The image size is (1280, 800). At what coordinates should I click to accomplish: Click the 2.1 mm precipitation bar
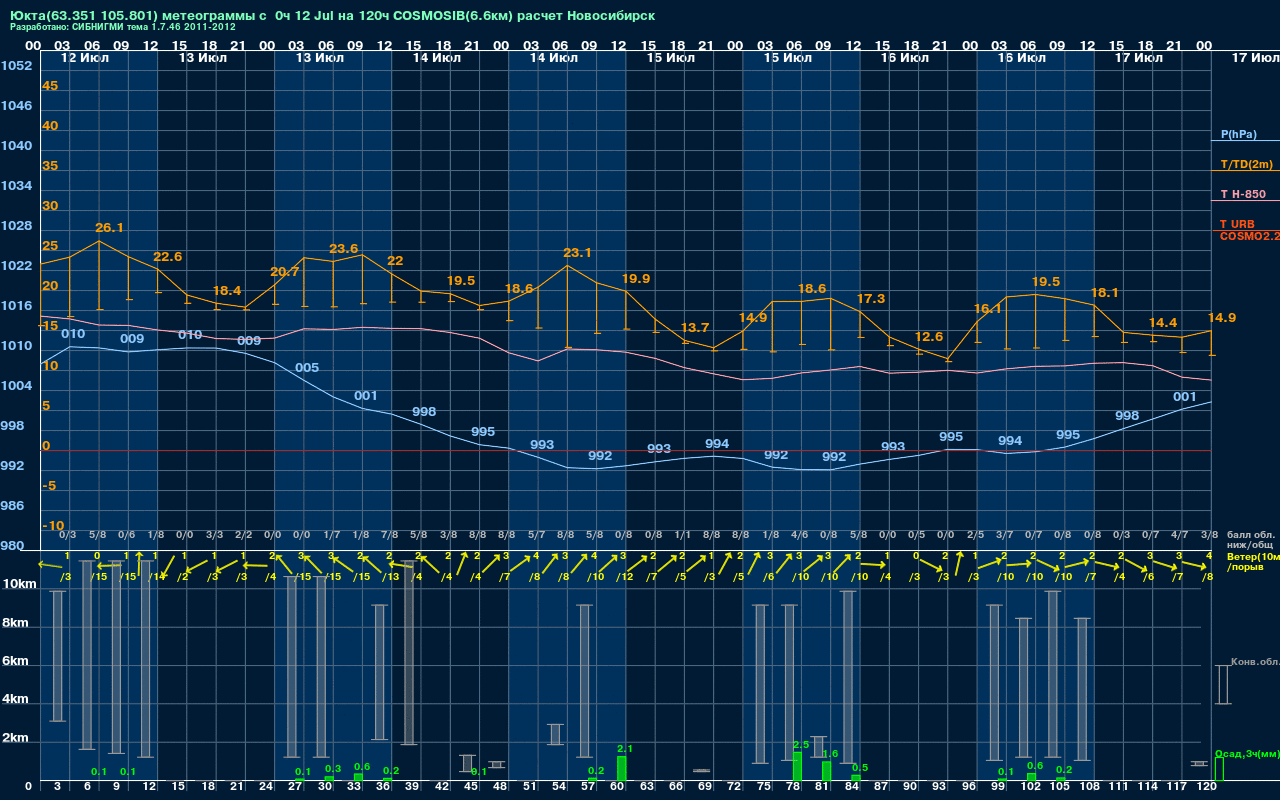(x=622, y=768)
